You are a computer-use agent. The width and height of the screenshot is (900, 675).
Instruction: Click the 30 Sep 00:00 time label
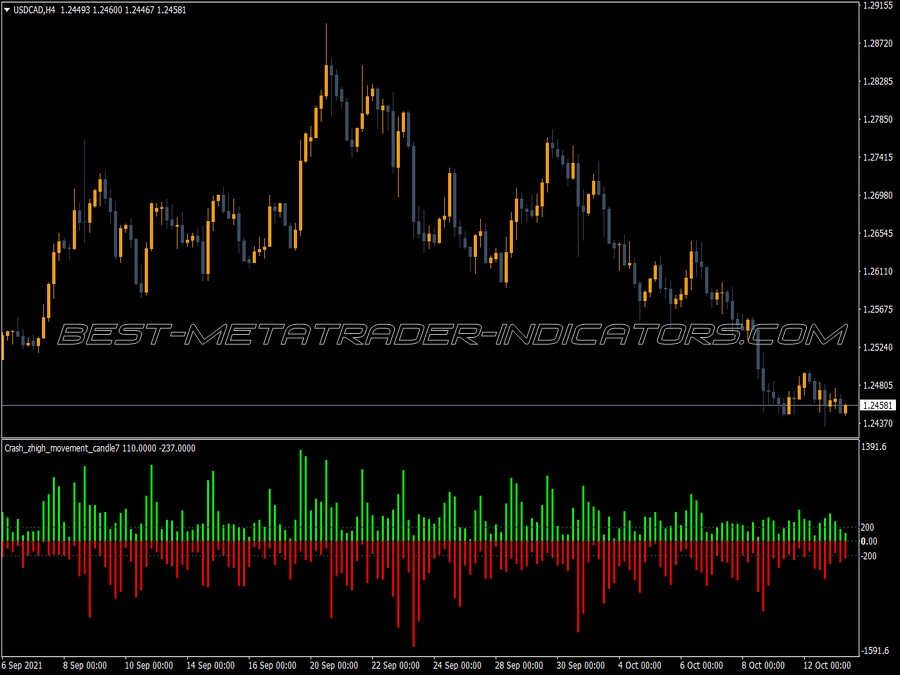click(x=580, y=665)
